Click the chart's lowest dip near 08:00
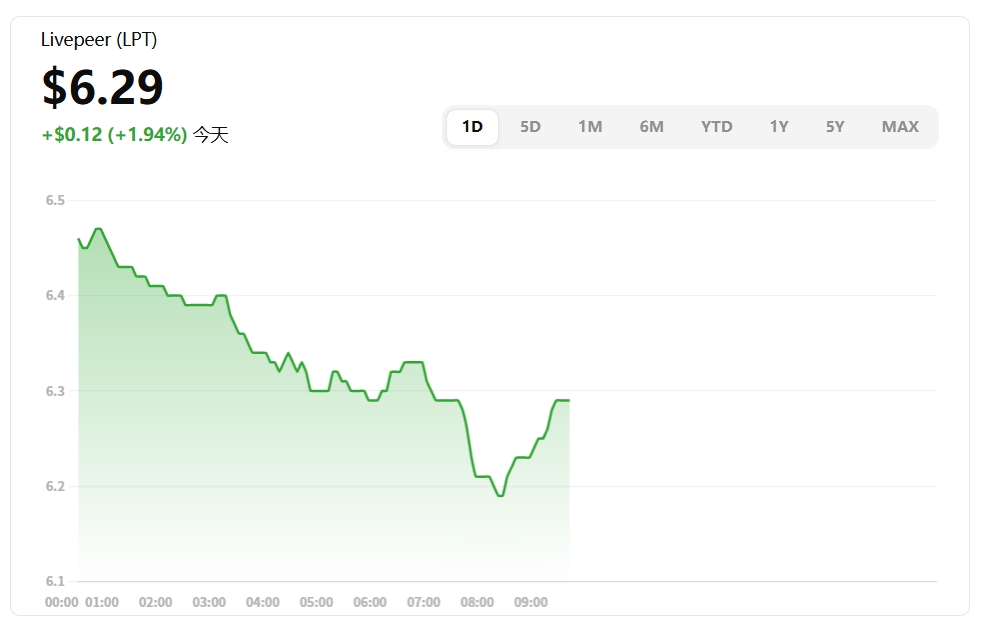 click(x=501, y=496)
